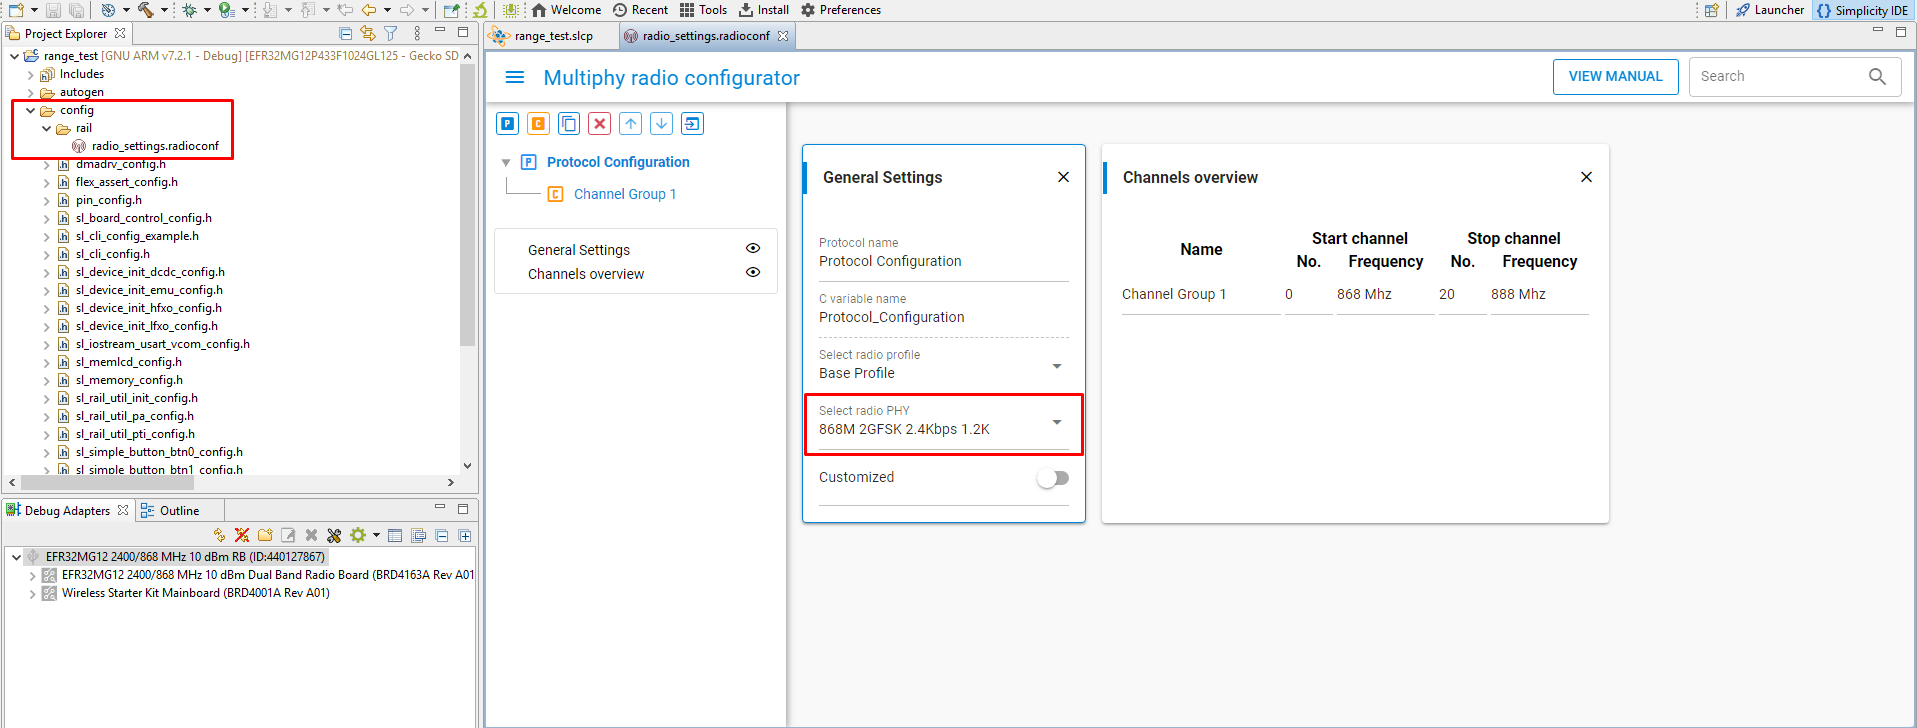Image resolution: width=1917 pixels, height=728 pixels.
Task: Toggle the Customized switch
Action: 1053,478
